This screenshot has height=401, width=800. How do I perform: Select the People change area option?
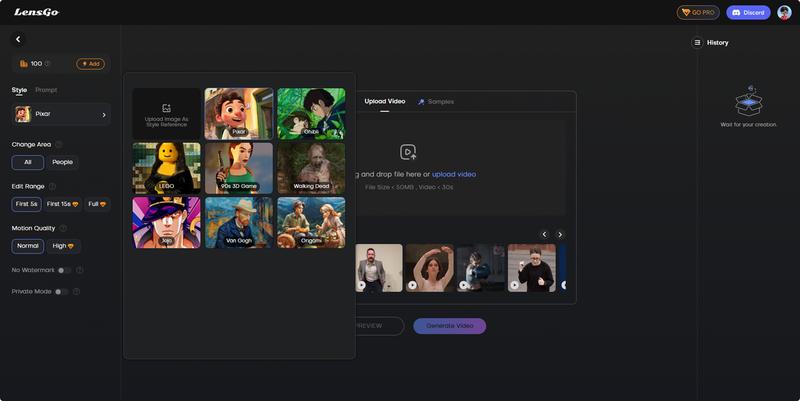[62, 162]
